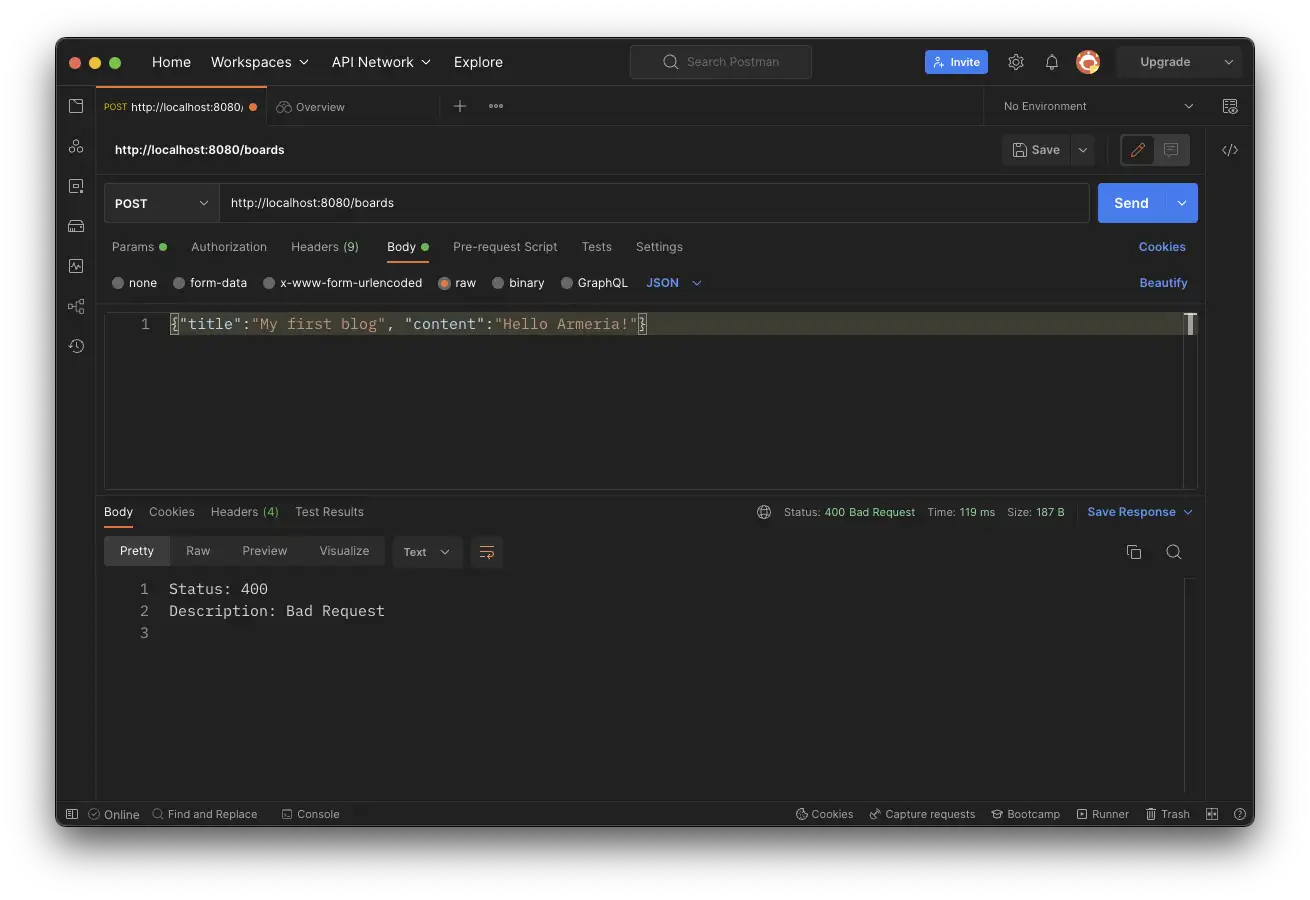Open the JSON body format dropdown
The image size is (1310, 900).
point(674,283)
